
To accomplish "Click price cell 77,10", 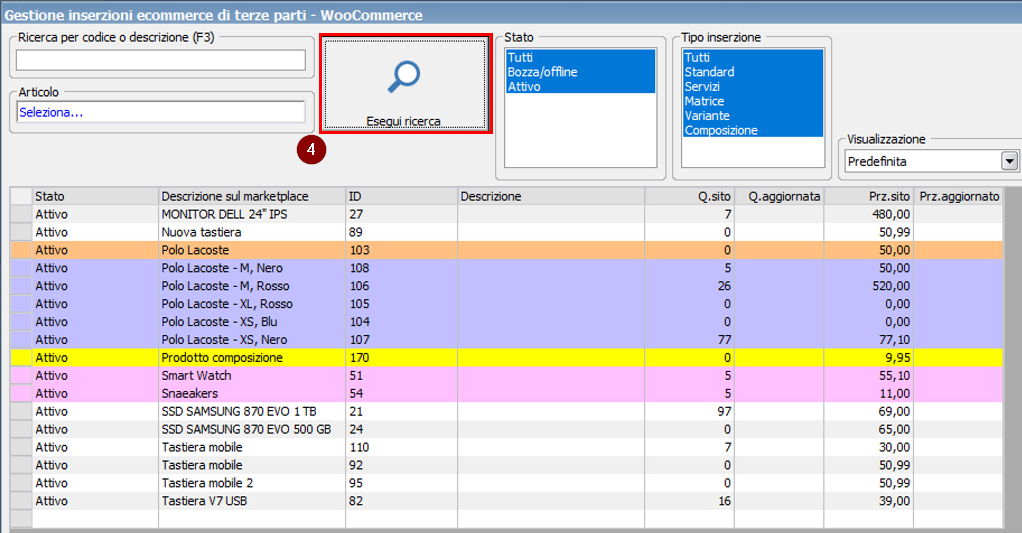I will (868, 339).
